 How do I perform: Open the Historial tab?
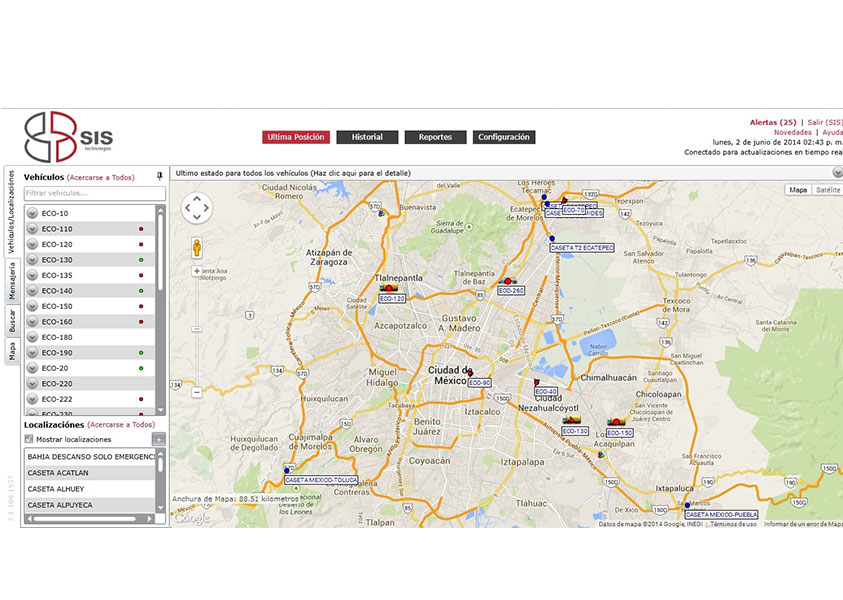367,137
